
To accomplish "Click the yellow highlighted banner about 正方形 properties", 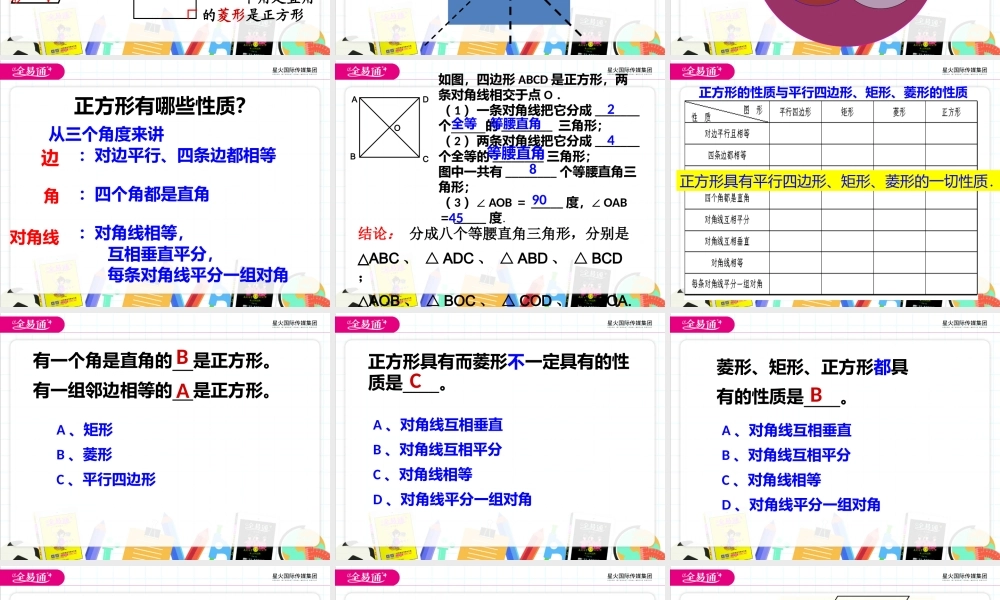I will pos(832,179).
